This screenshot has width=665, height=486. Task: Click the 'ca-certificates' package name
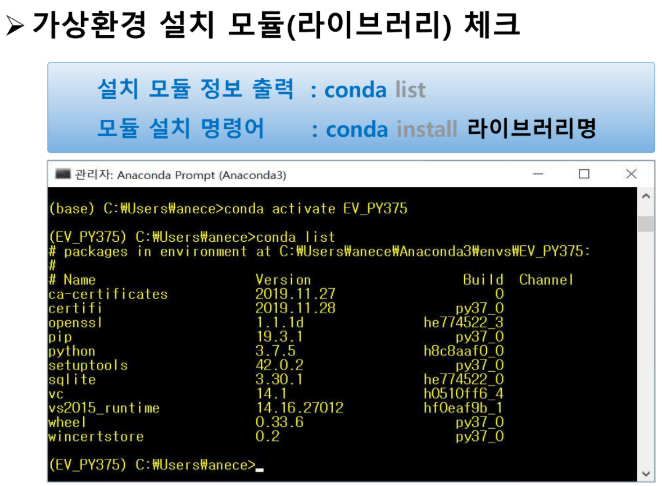108,294
